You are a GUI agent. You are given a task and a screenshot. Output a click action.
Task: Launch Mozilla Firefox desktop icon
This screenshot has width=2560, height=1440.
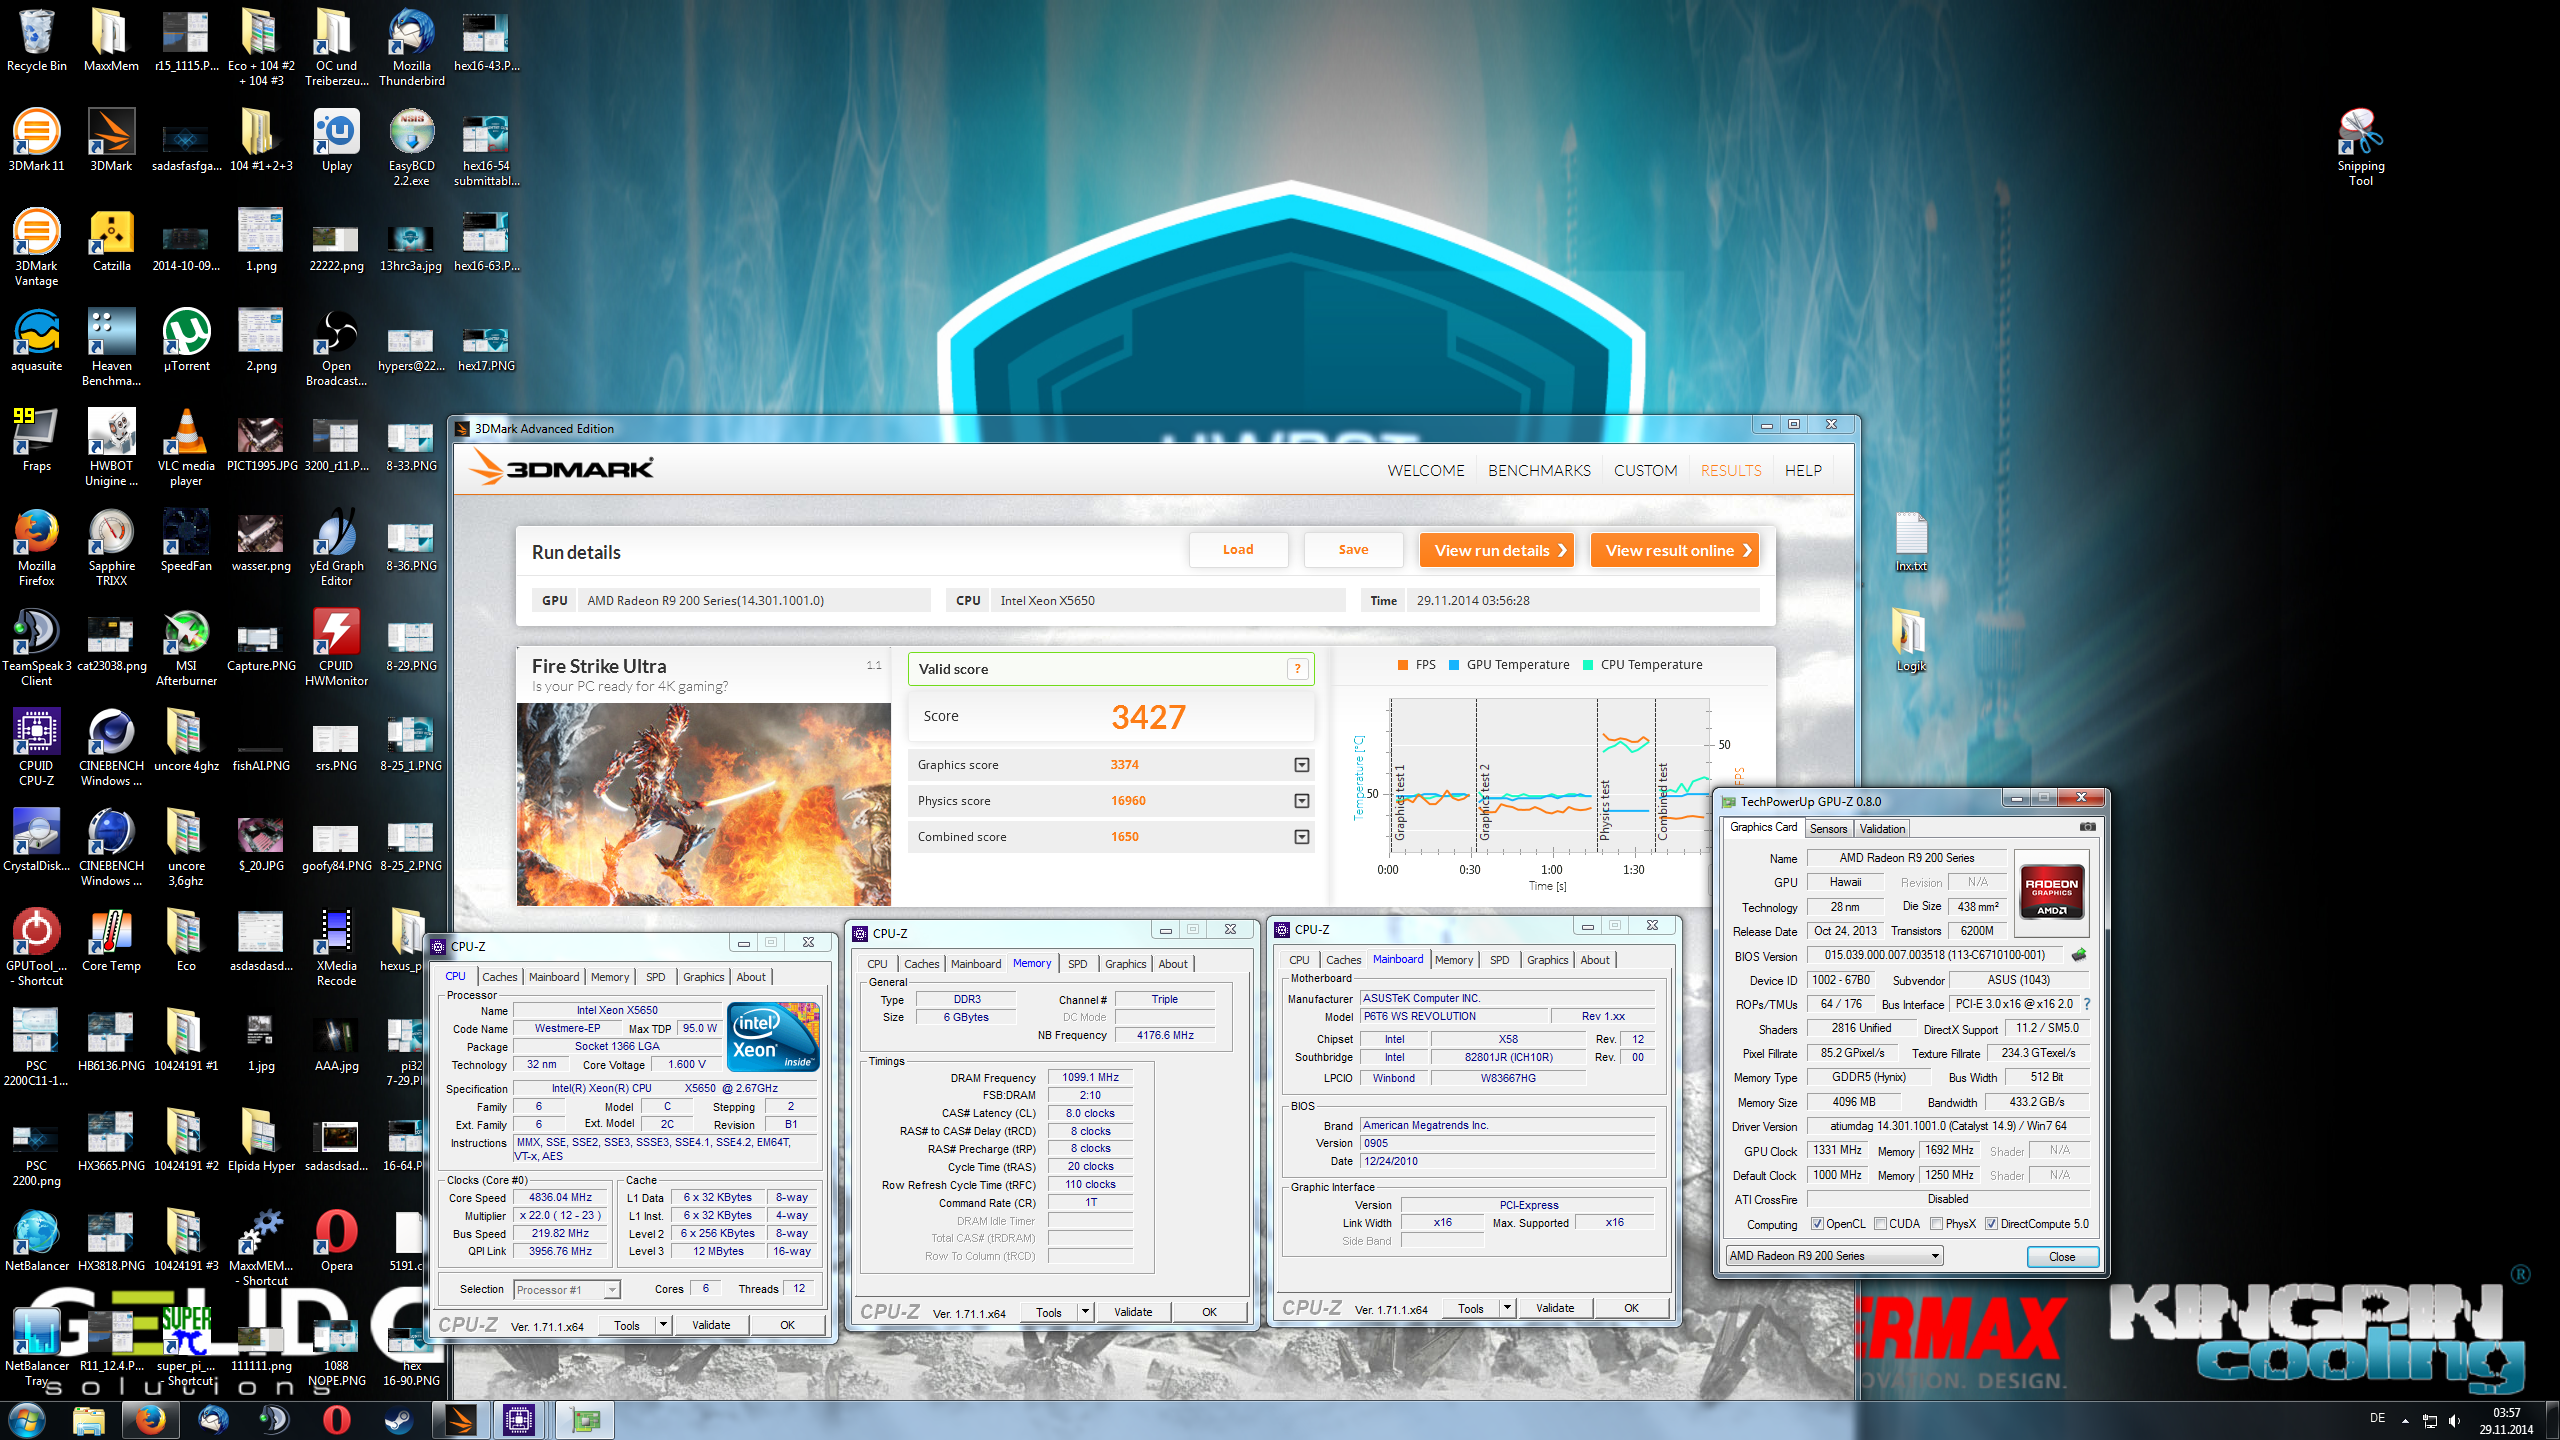click(36, 546)
